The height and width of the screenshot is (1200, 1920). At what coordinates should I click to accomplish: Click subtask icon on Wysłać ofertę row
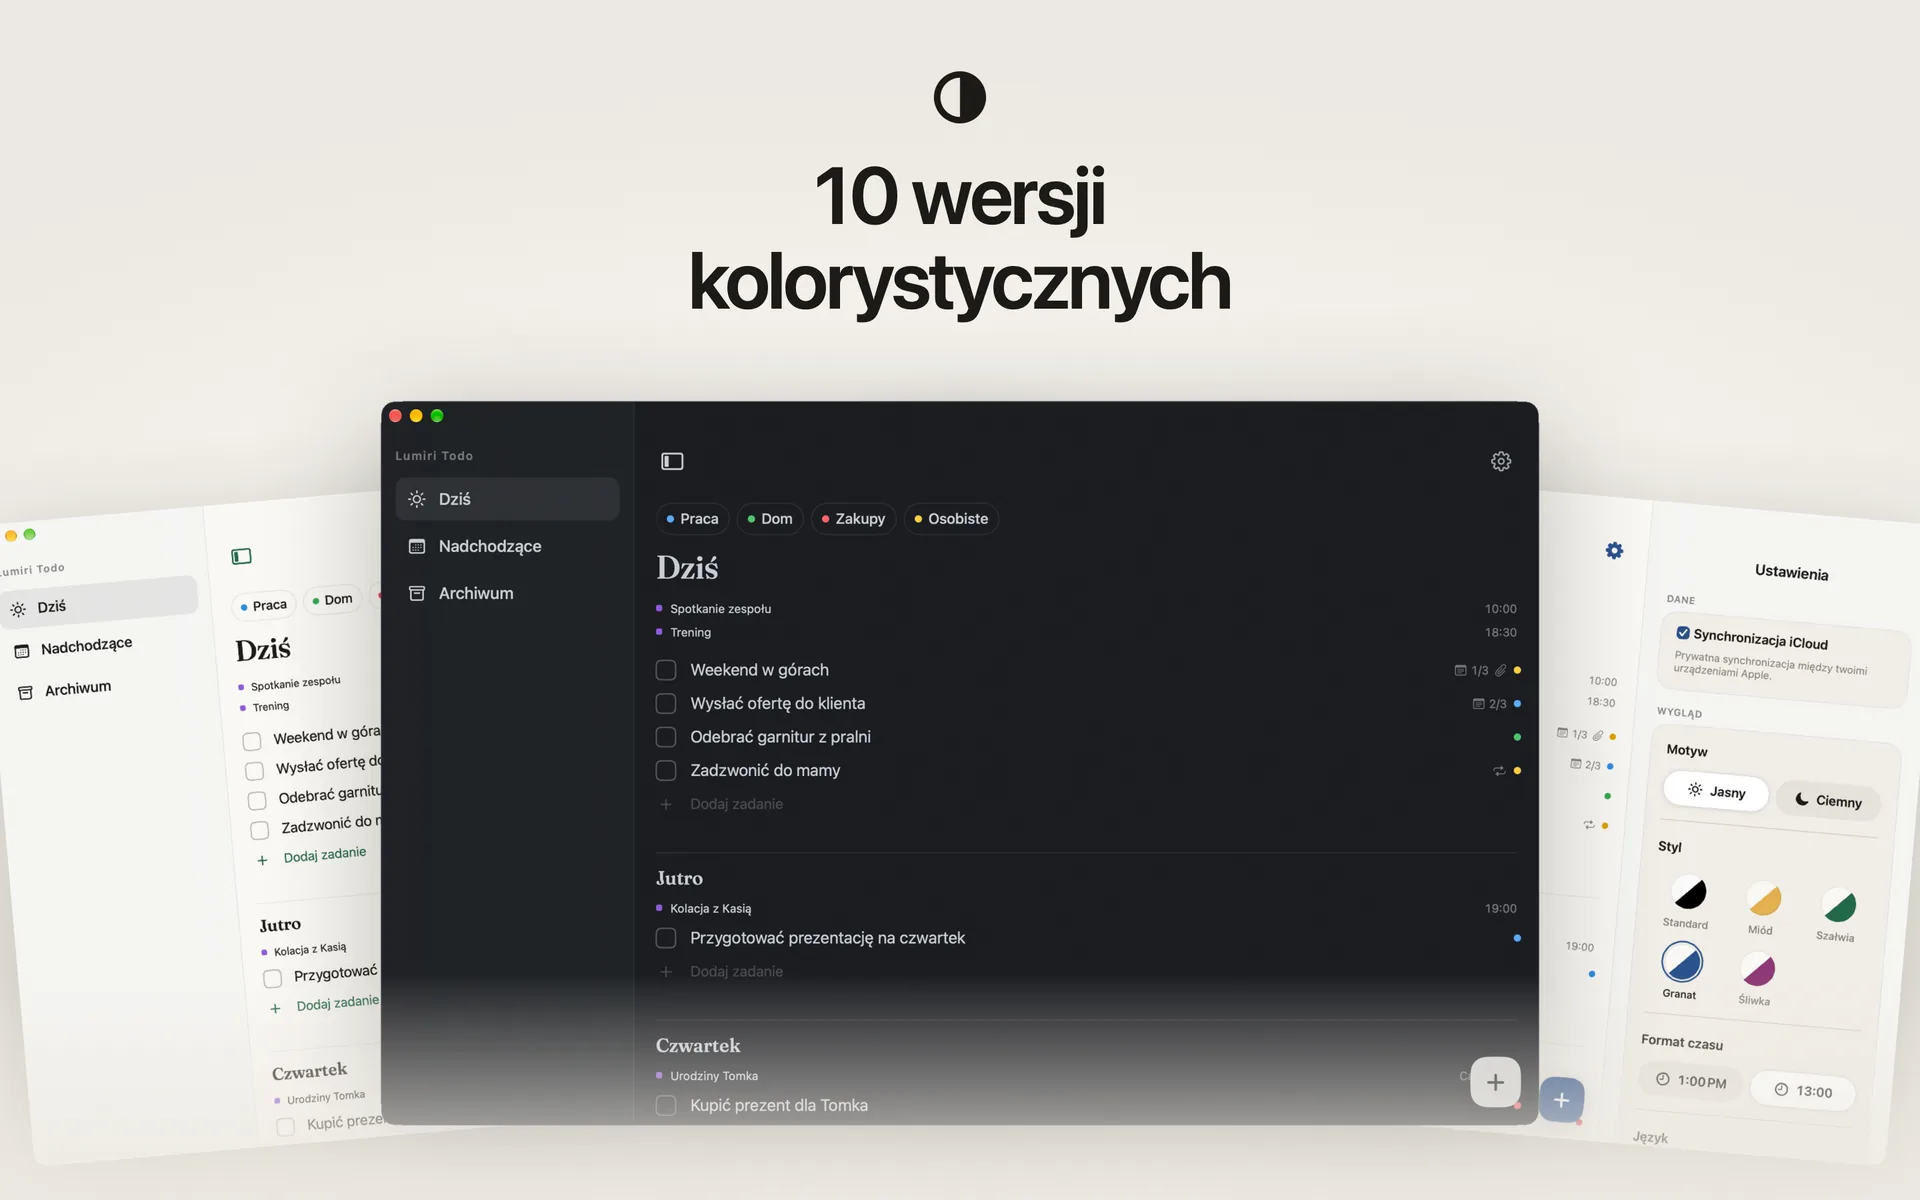pos(1479,704)
